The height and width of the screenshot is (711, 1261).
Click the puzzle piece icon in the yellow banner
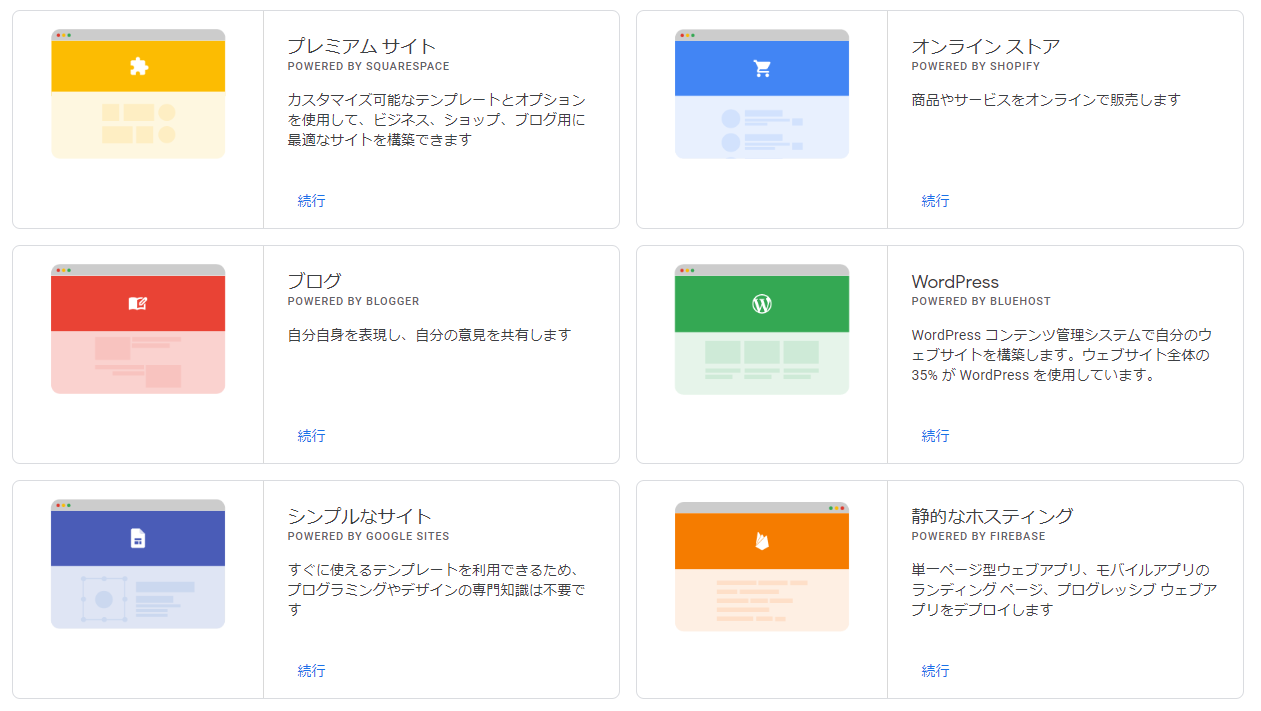pyautogui.click(x=138, y=67)
